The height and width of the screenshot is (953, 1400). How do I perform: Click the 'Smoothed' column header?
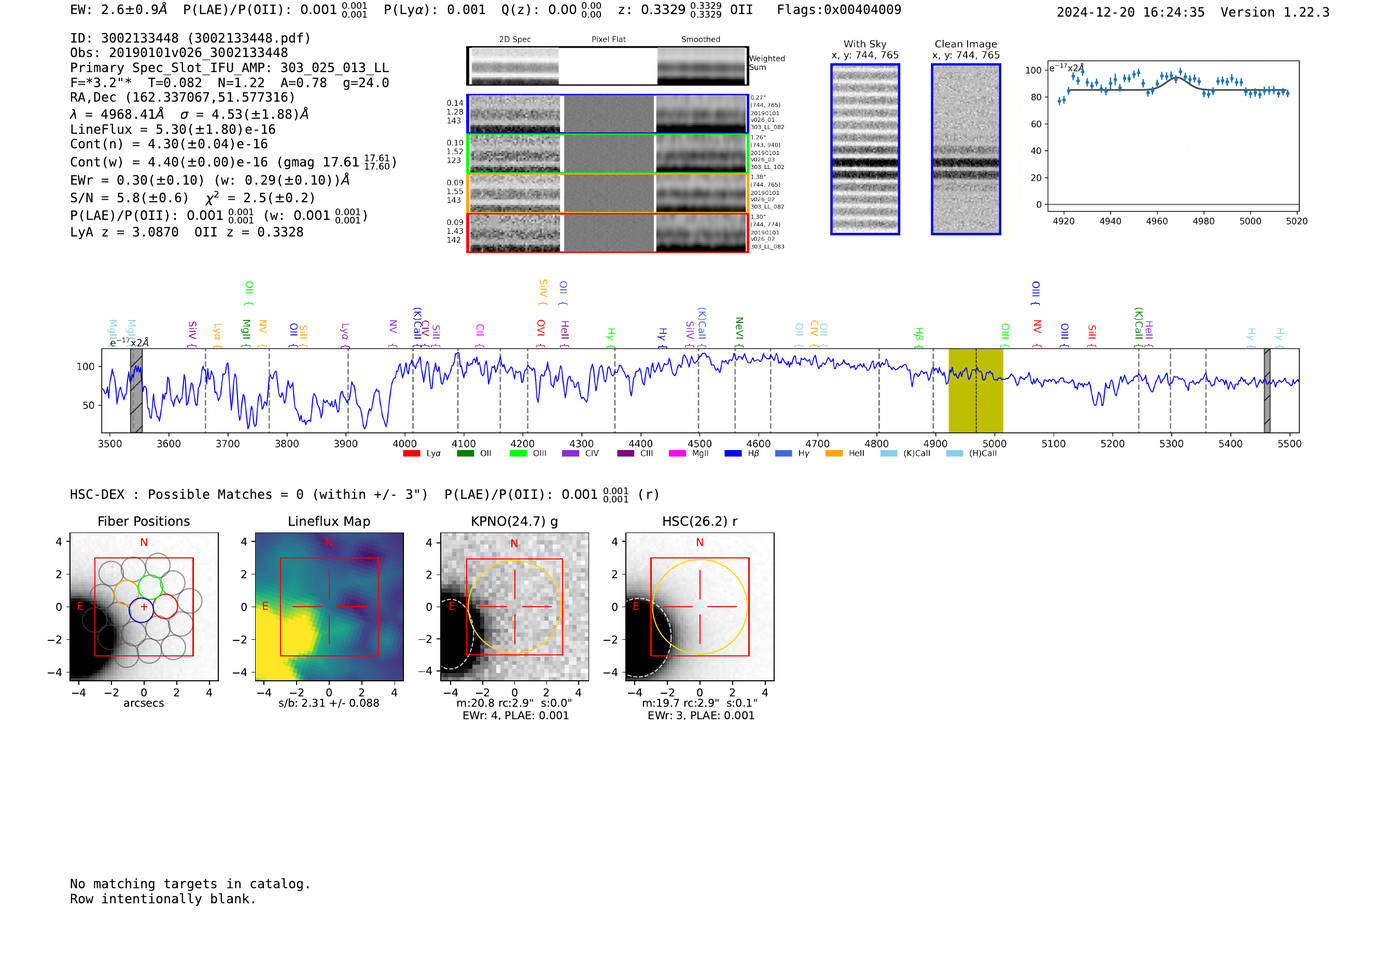point(701,40)
